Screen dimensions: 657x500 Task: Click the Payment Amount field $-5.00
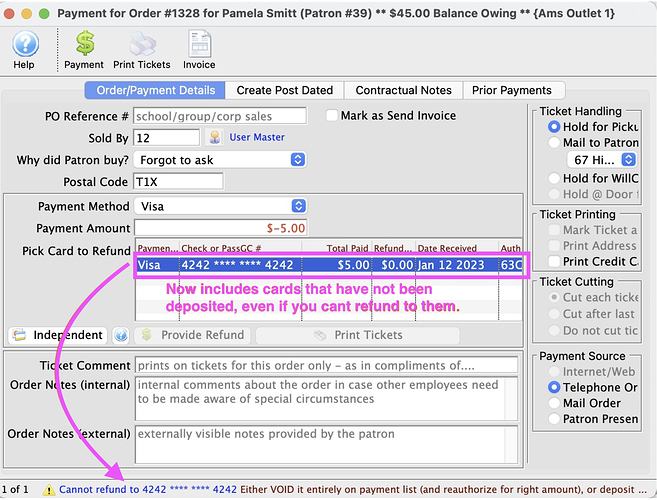tap(220, 228)
